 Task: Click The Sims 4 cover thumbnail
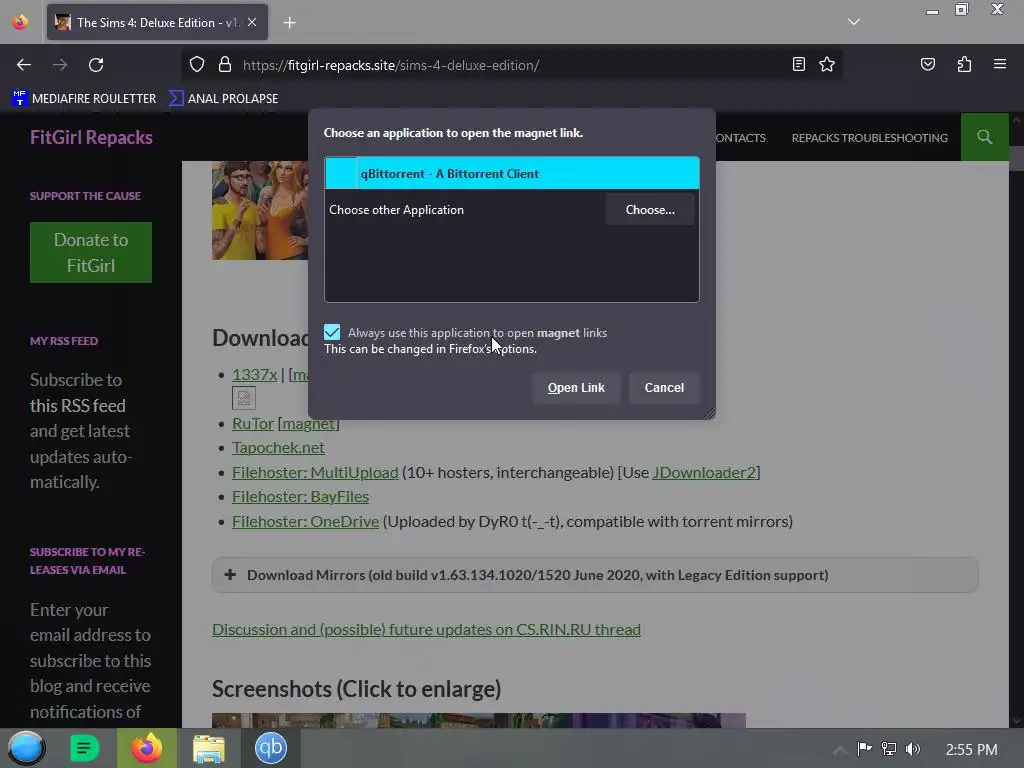pyautogui.click(x=260, y=210)
